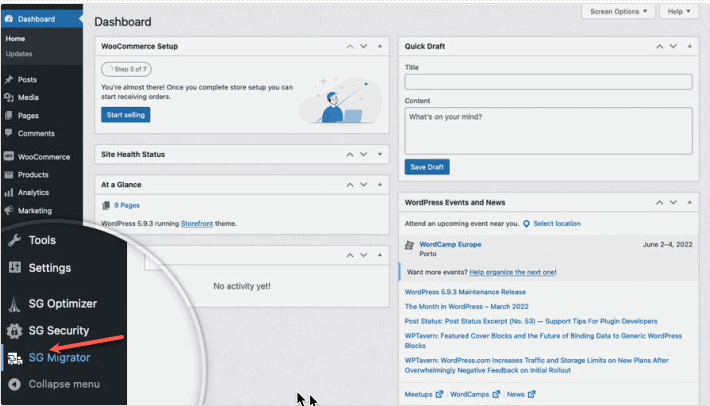Open the Meetups link
The image size is (710, 406).
pyautogui.click(x=418, y=394)
